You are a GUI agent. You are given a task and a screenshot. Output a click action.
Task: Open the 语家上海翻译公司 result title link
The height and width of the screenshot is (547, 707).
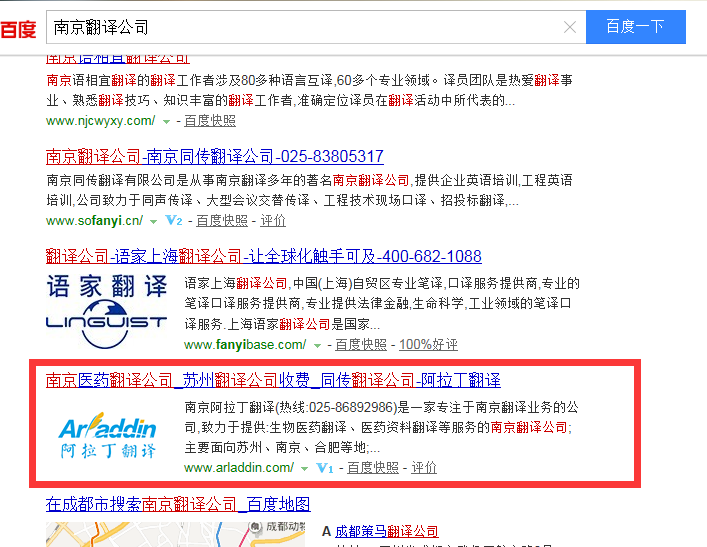click(264, 255)
